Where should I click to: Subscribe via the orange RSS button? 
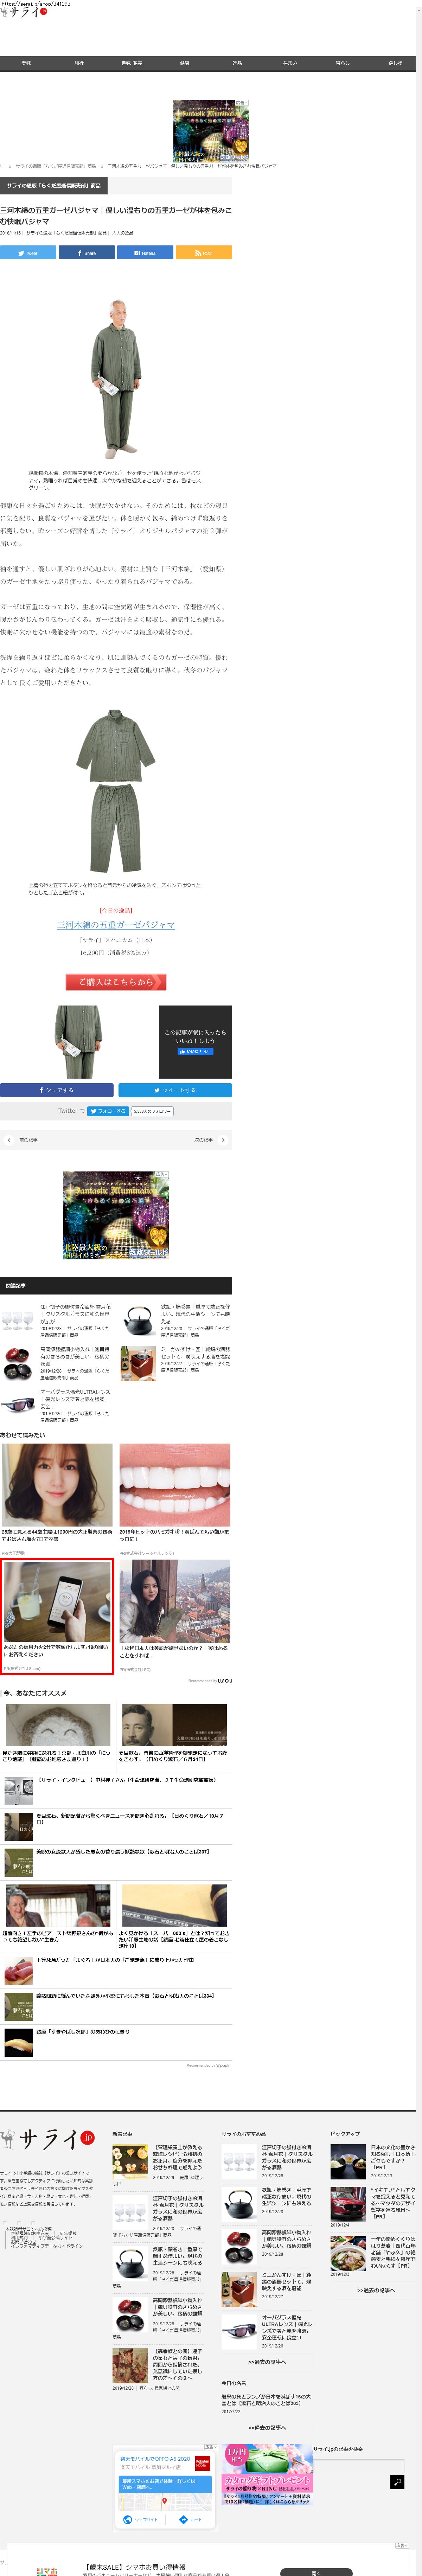(x=204, y=253)
